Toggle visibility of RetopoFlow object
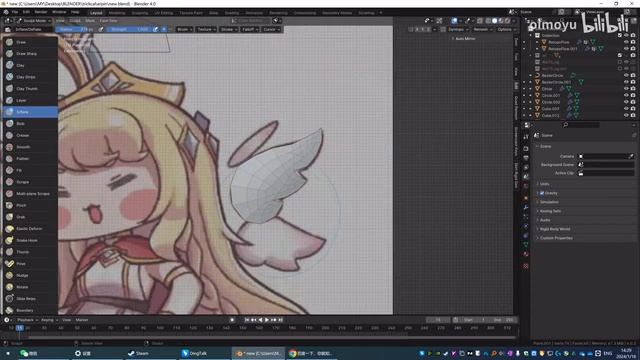 (x=626, y=42)
